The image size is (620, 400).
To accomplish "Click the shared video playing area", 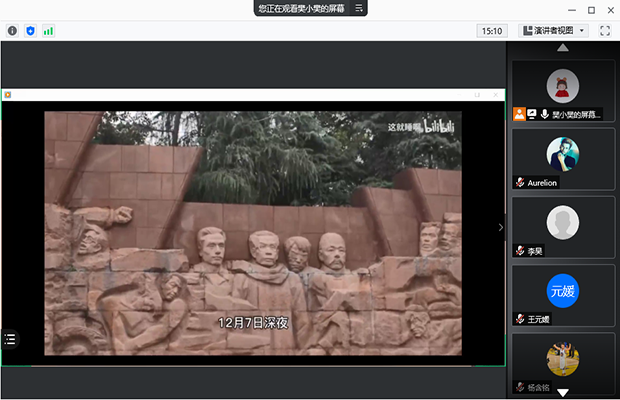I will click(253, 232).
